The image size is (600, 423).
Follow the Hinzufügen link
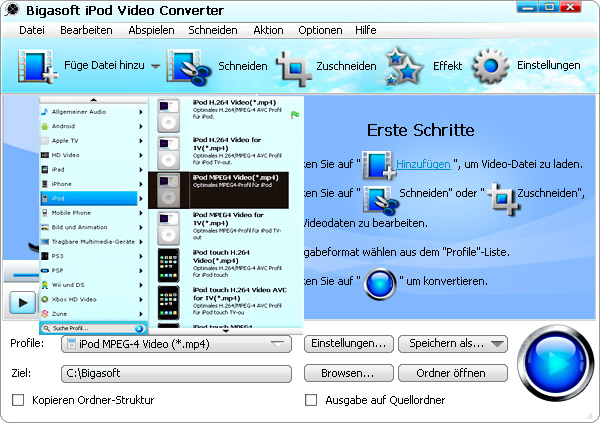pos(423,164)
